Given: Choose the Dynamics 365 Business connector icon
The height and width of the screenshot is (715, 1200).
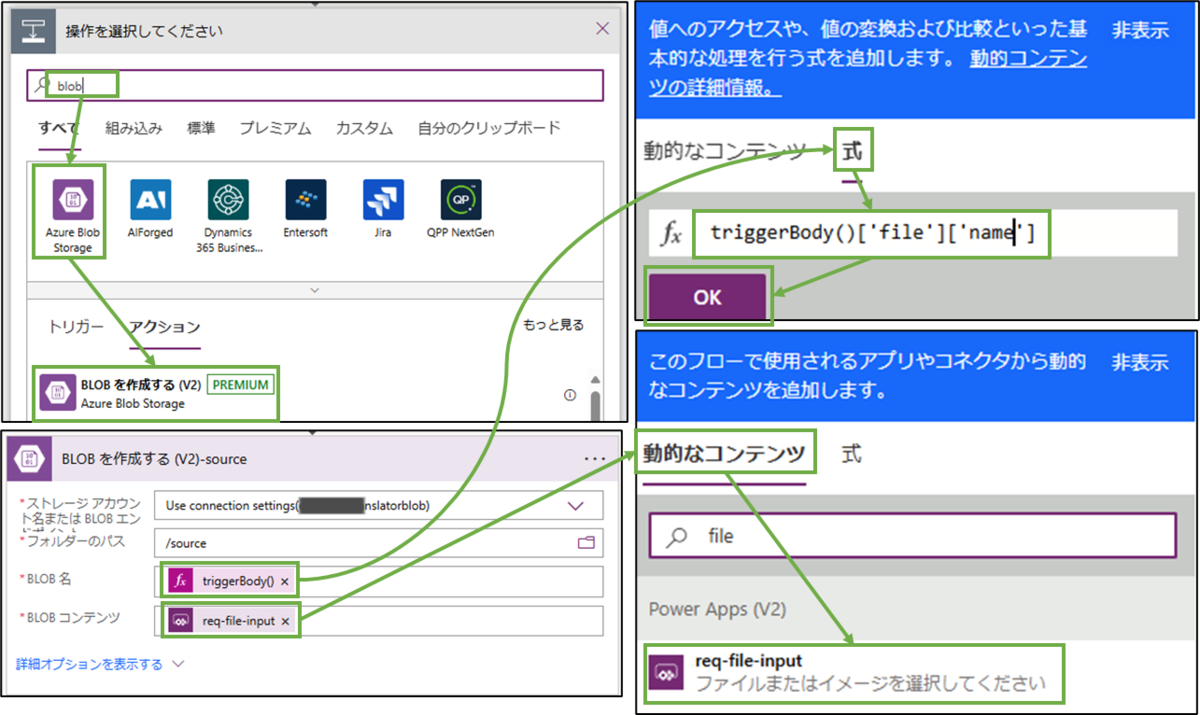Looking at the screenshot, I should click(228, 199).
